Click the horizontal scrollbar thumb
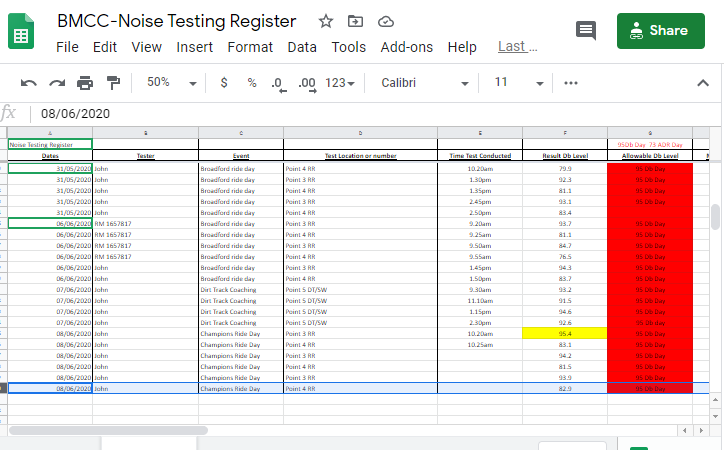This screenshot has width=724, height=450. point(109,430)
